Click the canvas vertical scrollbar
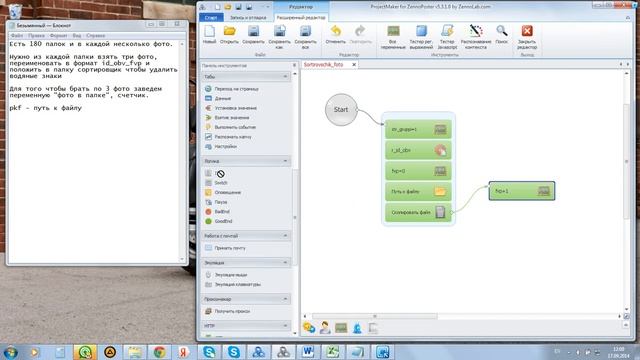This screenshot has height=360, width=640. point(627,161)
